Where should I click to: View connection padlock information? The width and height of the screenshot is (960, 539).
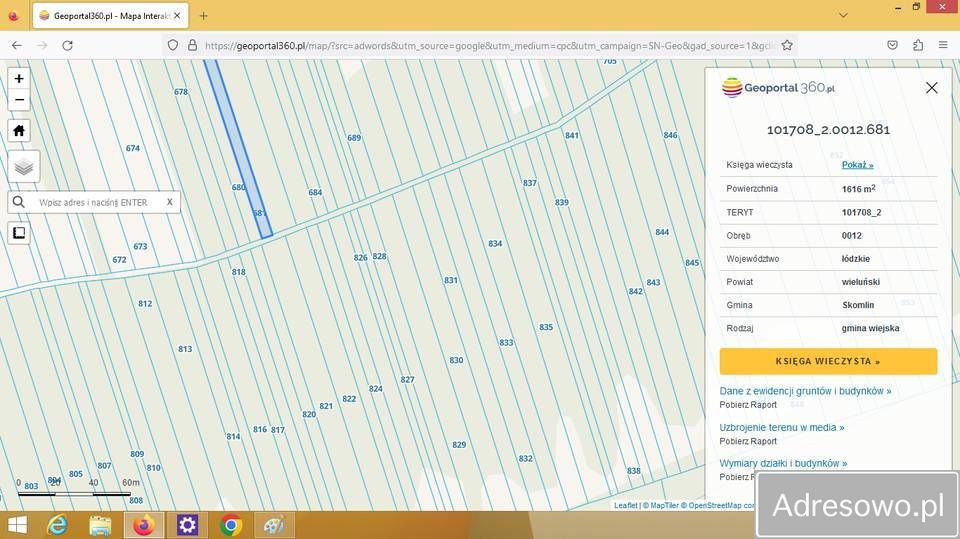coord(192,45)
